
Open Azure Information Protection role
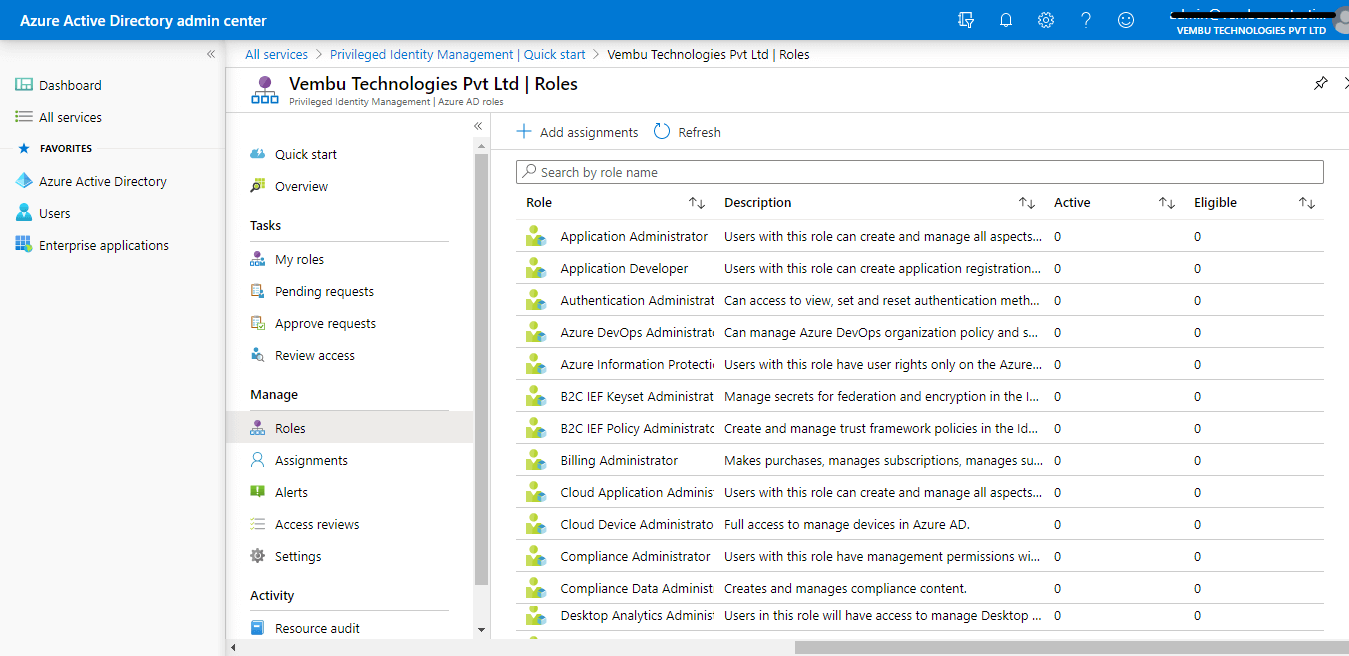pos(637,365)
